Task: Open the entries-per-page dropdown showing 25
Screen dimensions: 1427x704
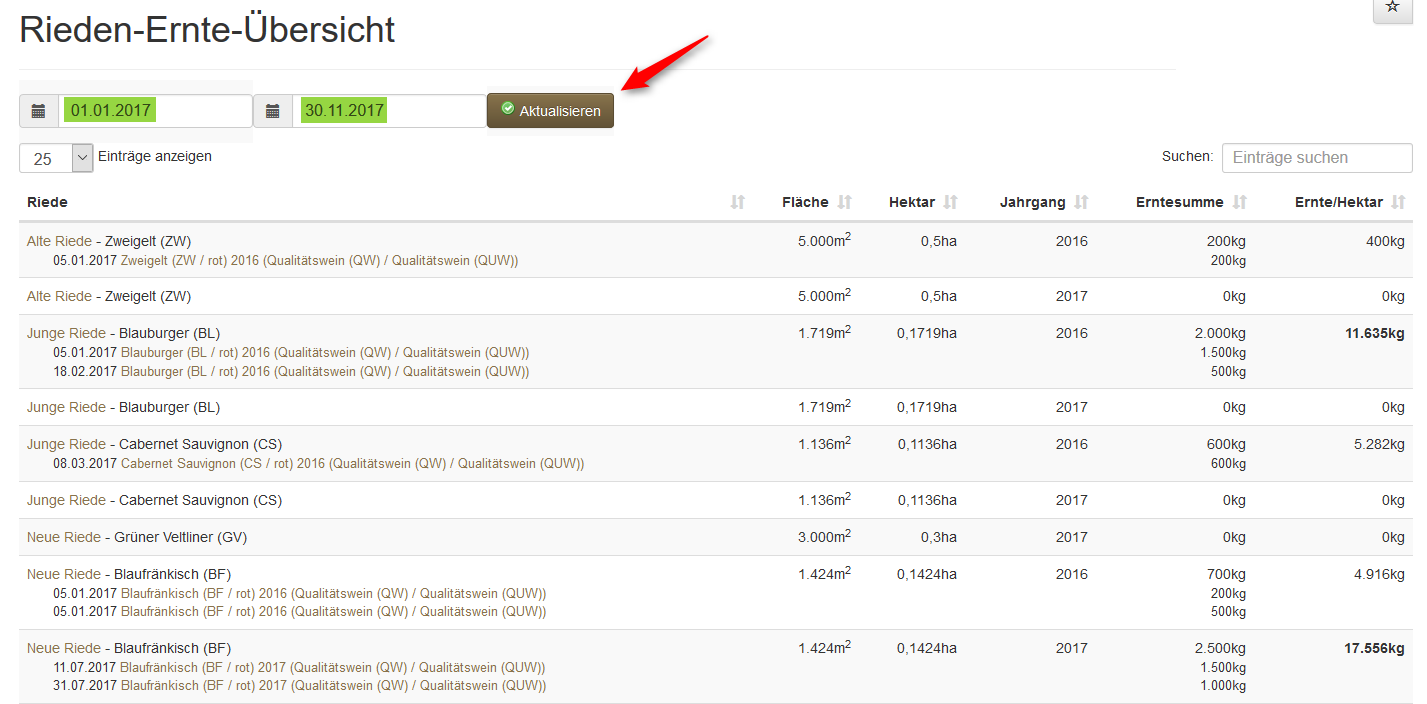Action: click(x=56, y=159)
